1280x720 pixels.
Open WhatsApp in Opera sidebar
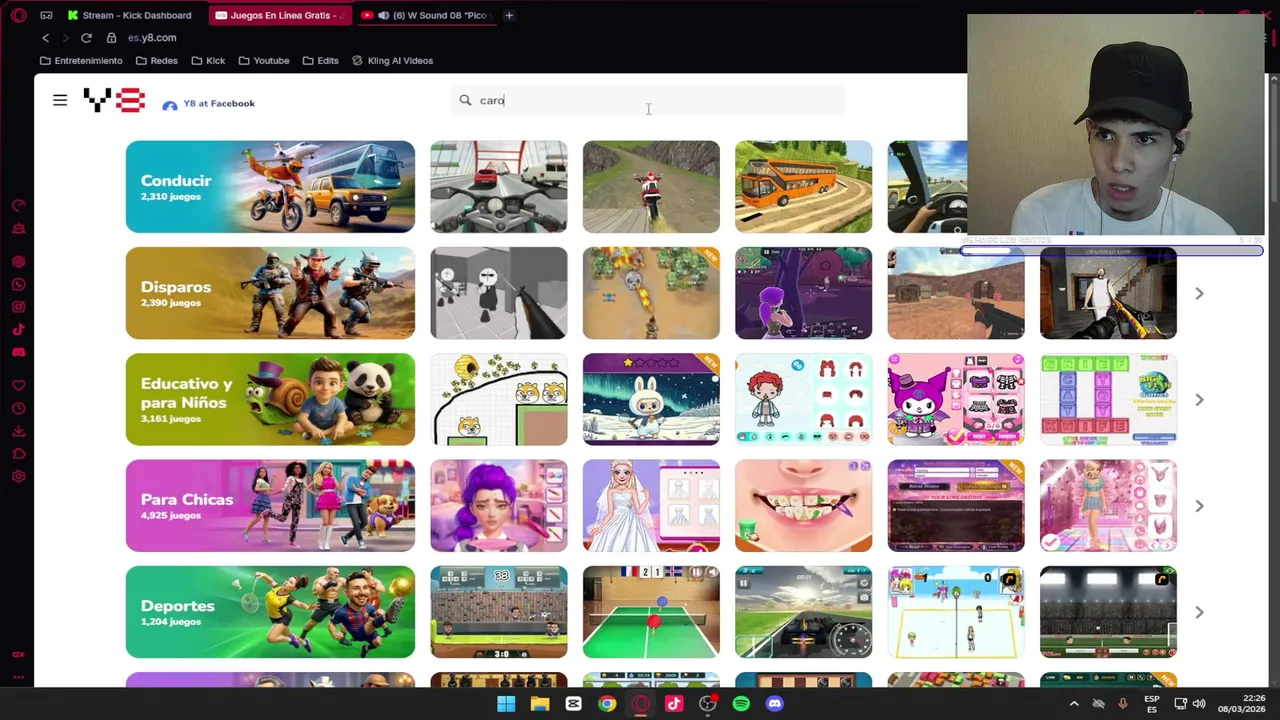click(x=18, y=284)
